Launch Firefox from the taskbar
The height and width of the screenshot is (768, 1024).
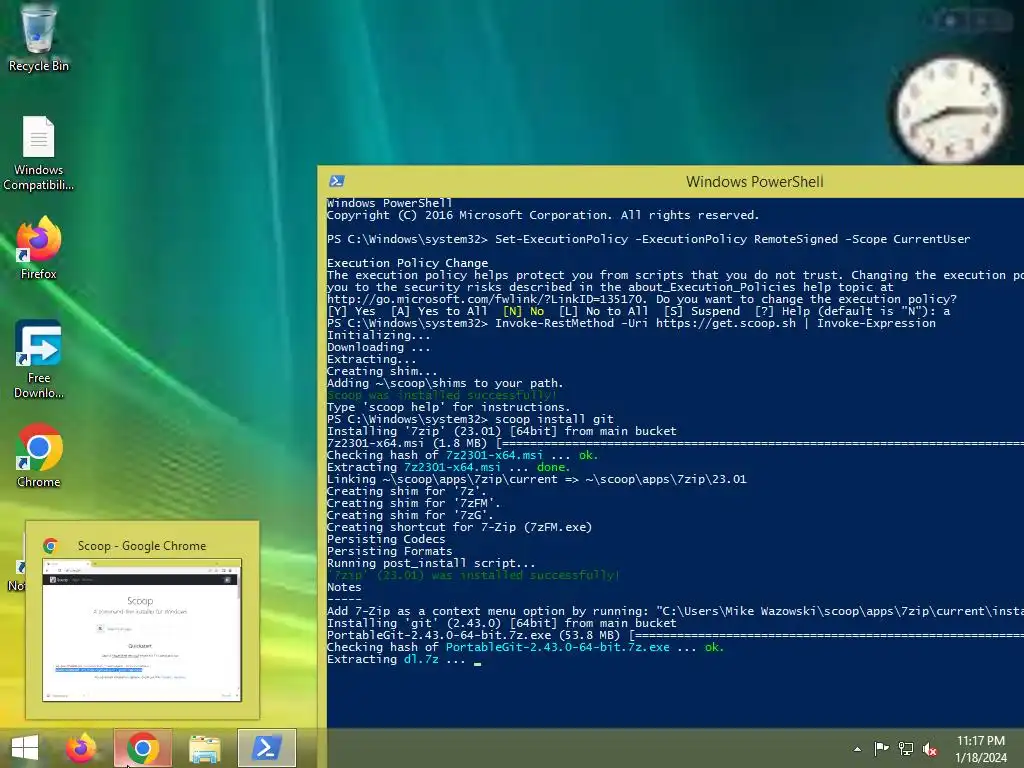click(x=81, y=748)
